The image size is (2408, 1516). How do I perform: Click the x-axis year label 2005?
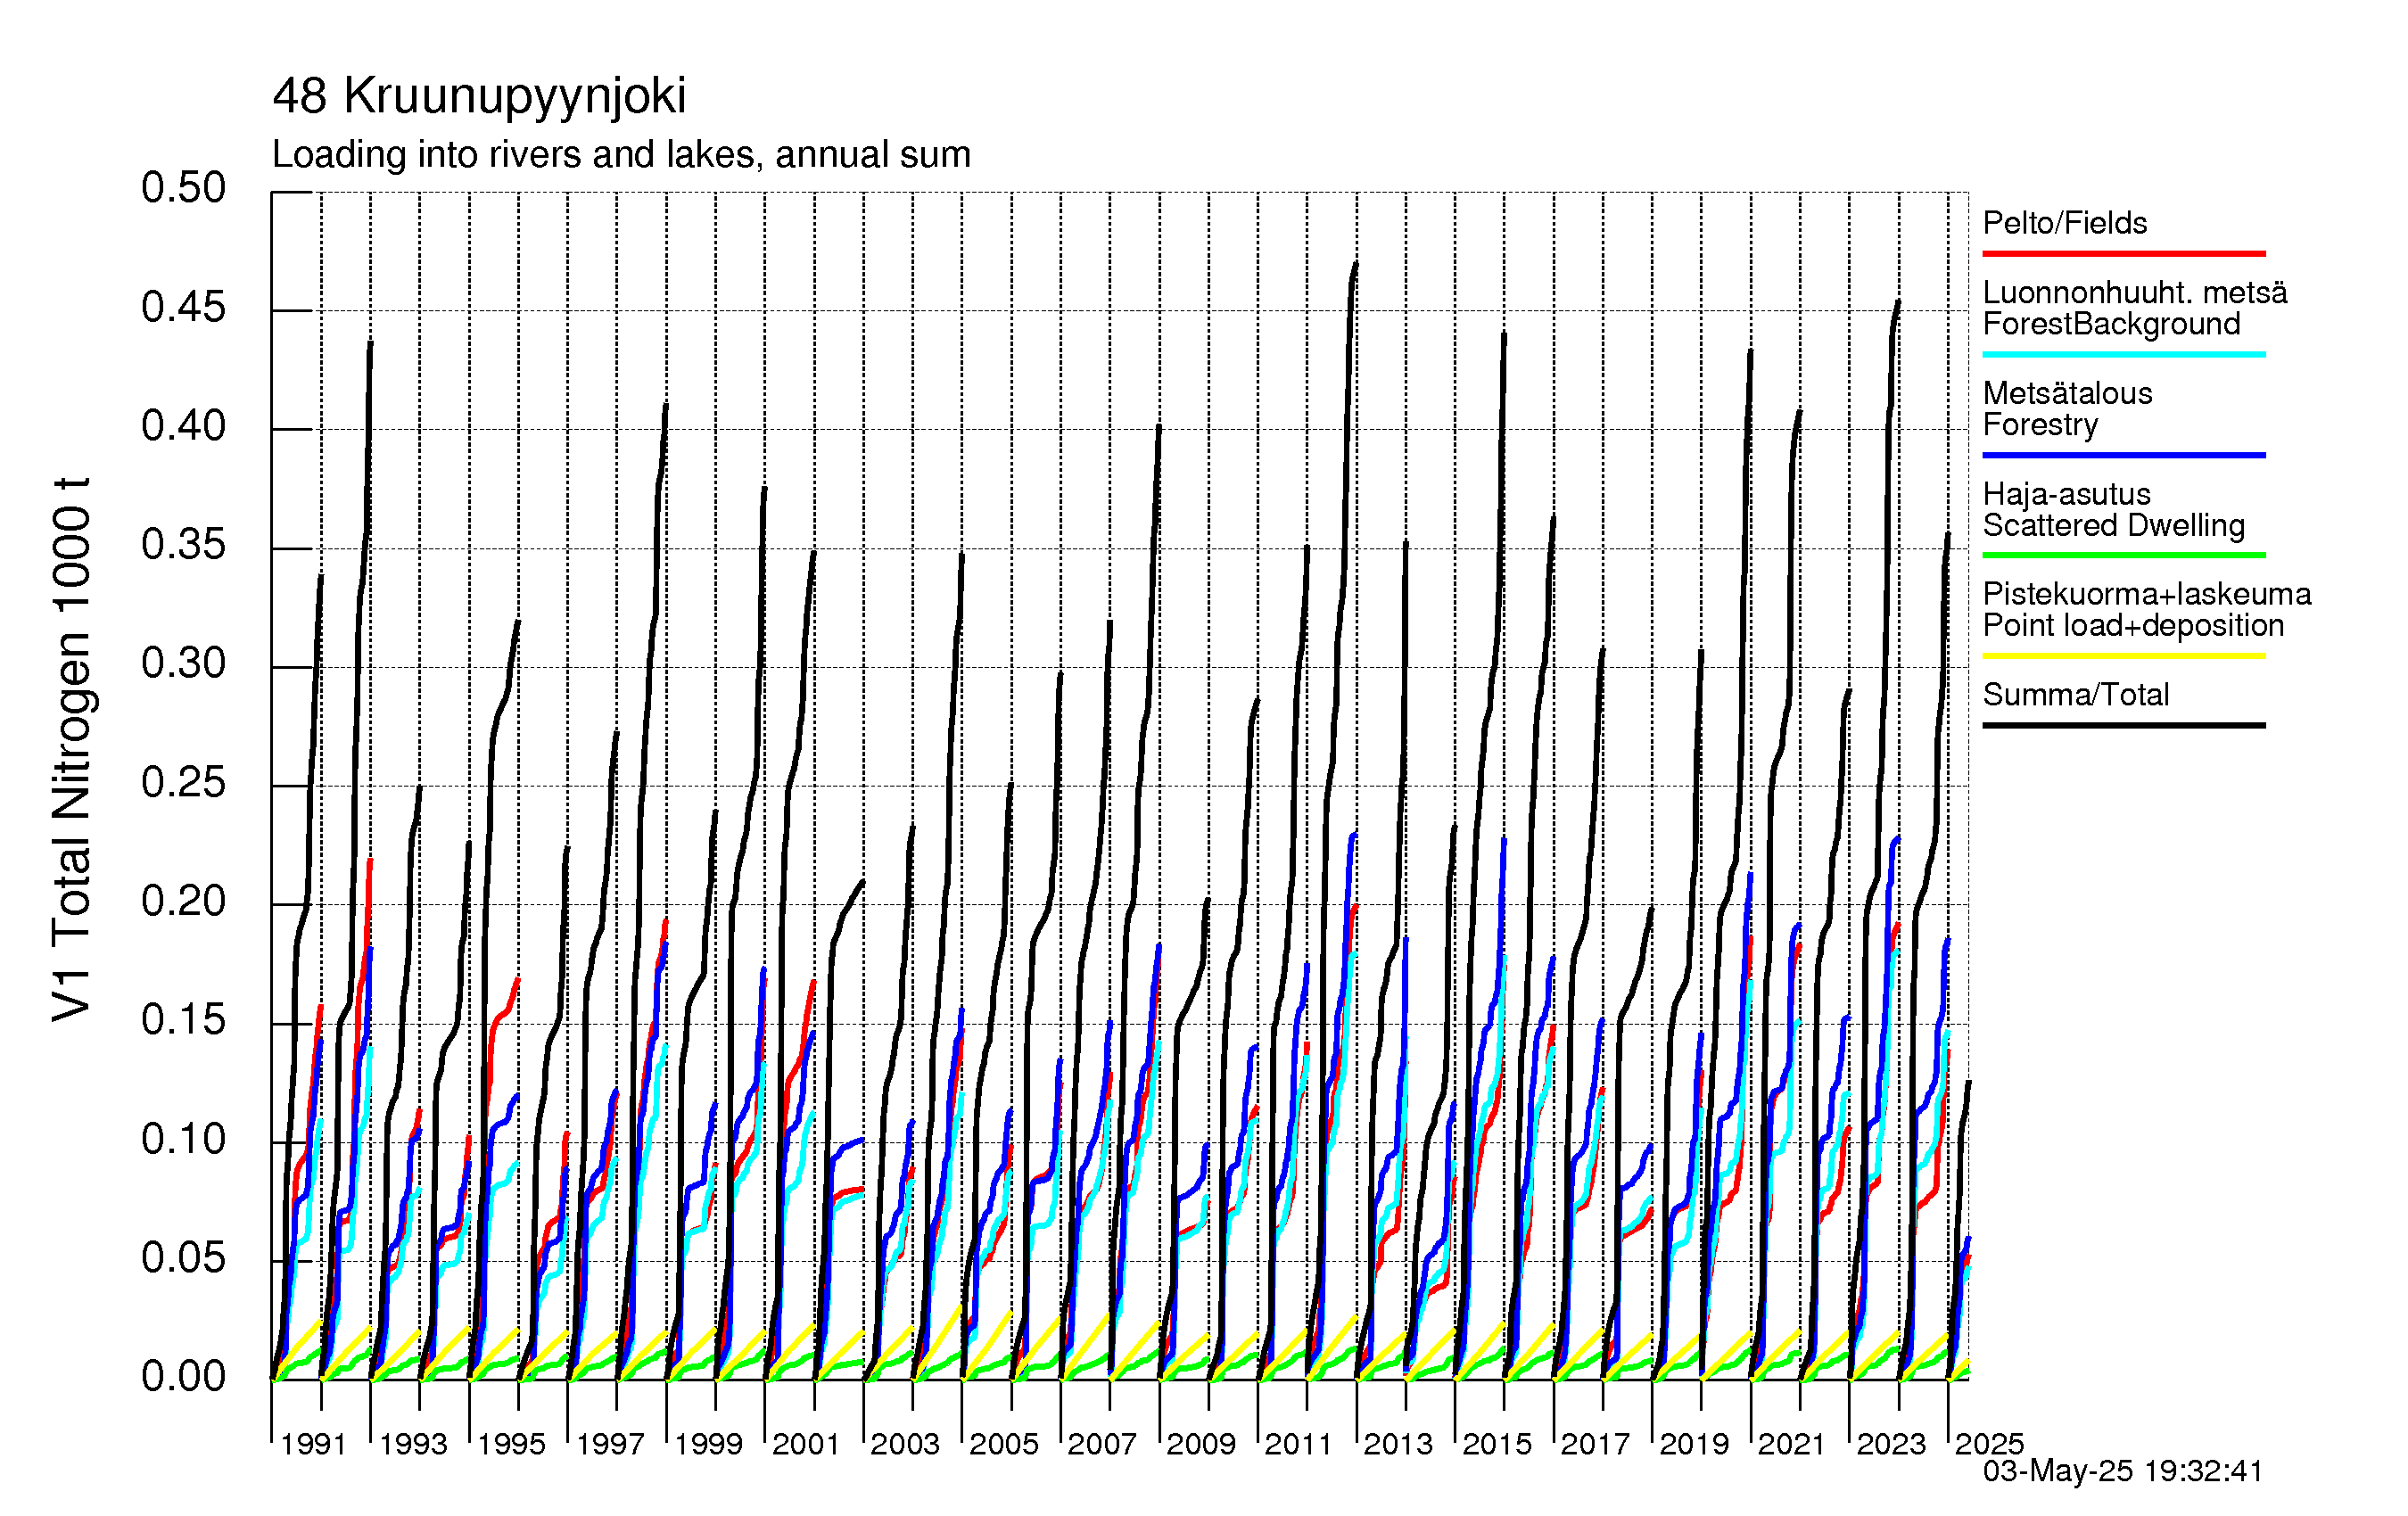click(1004, 1444)
